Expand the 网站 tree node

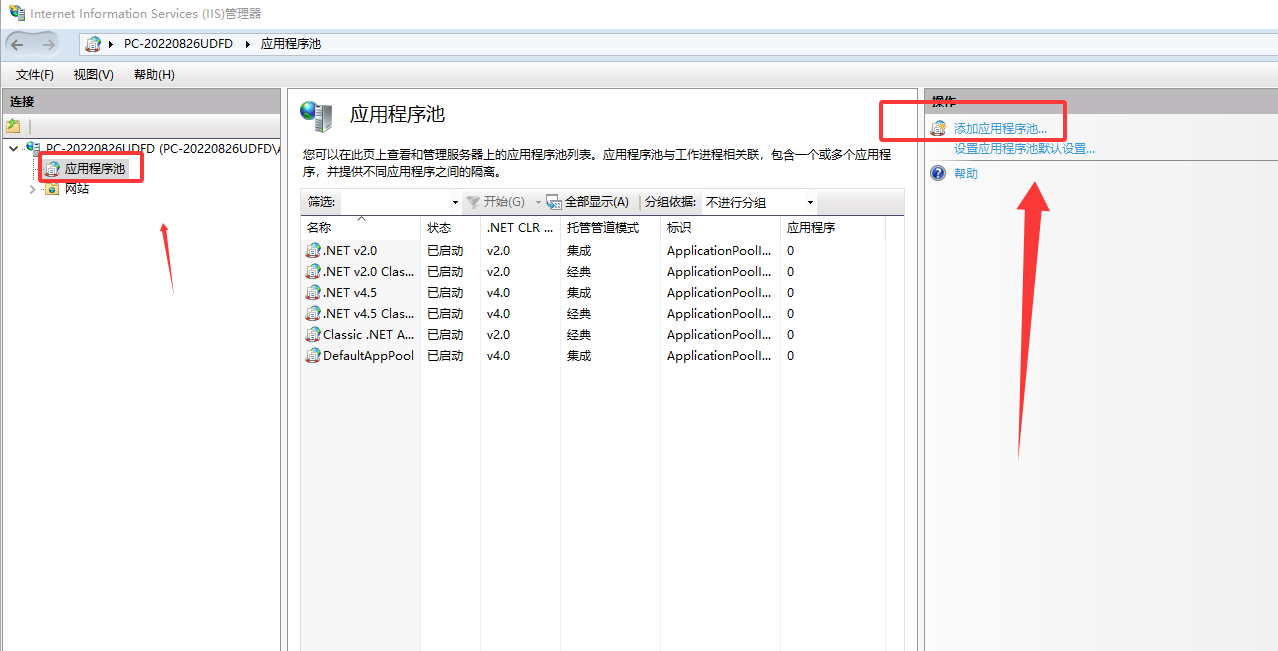(x=32, y=189)
